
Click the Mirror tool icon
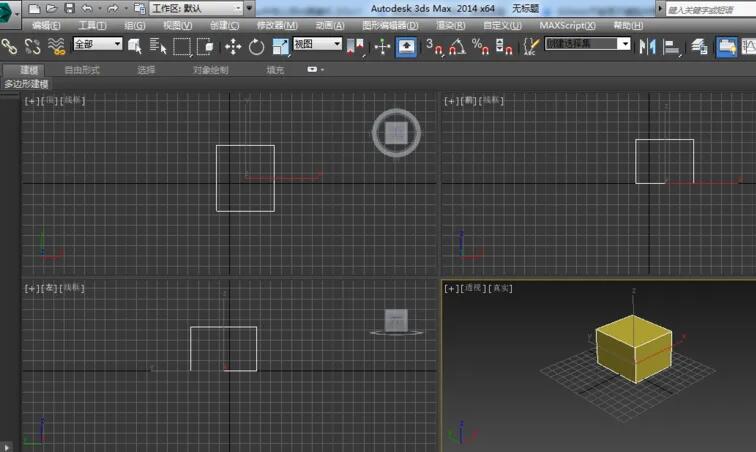coord(648,46)
